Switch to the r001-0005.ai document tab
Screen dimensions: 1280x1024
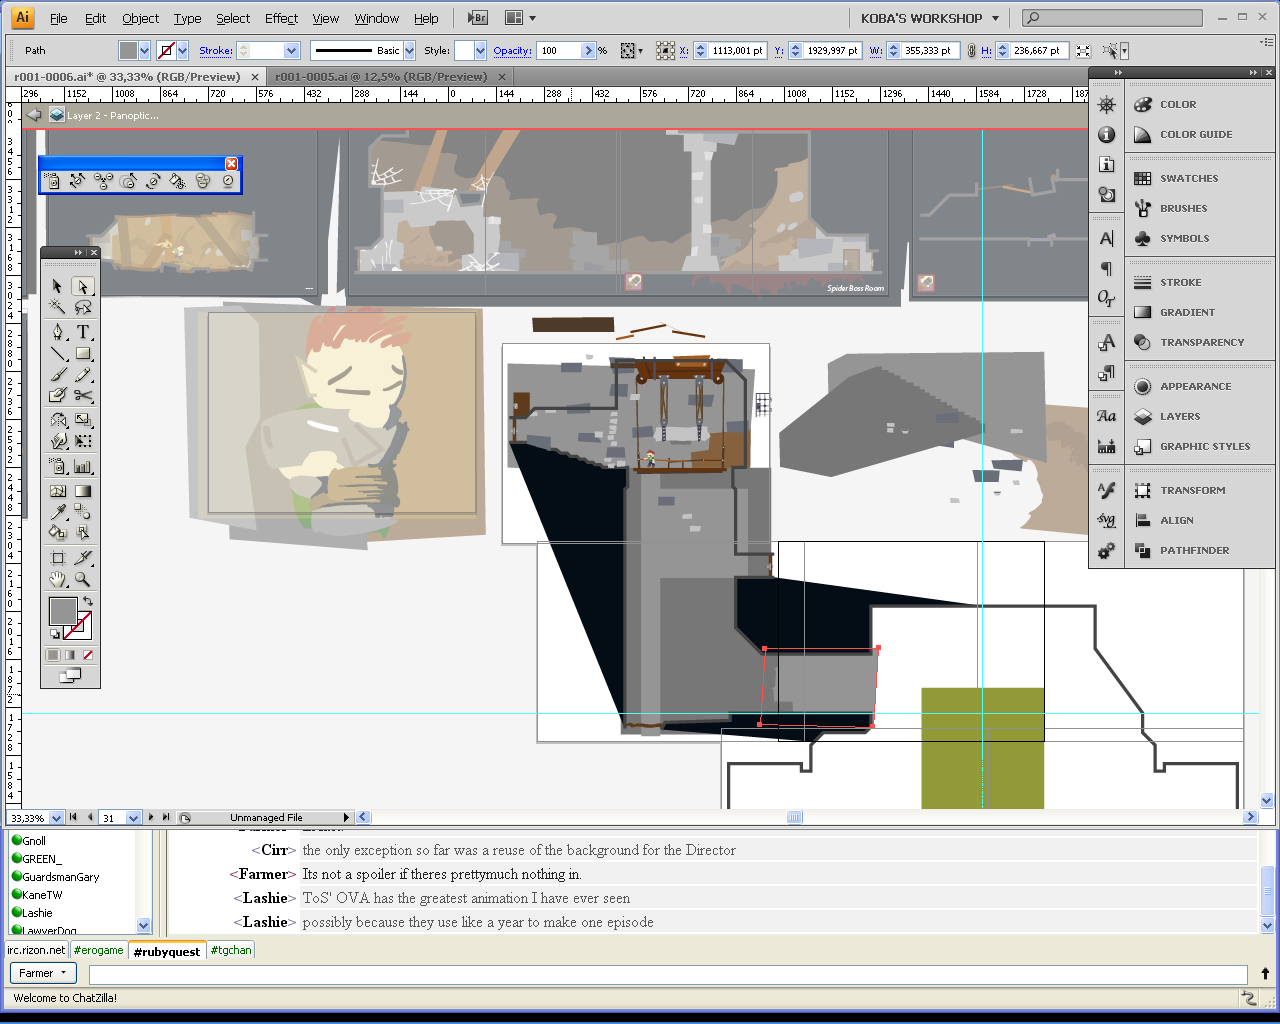click(381, 77)
